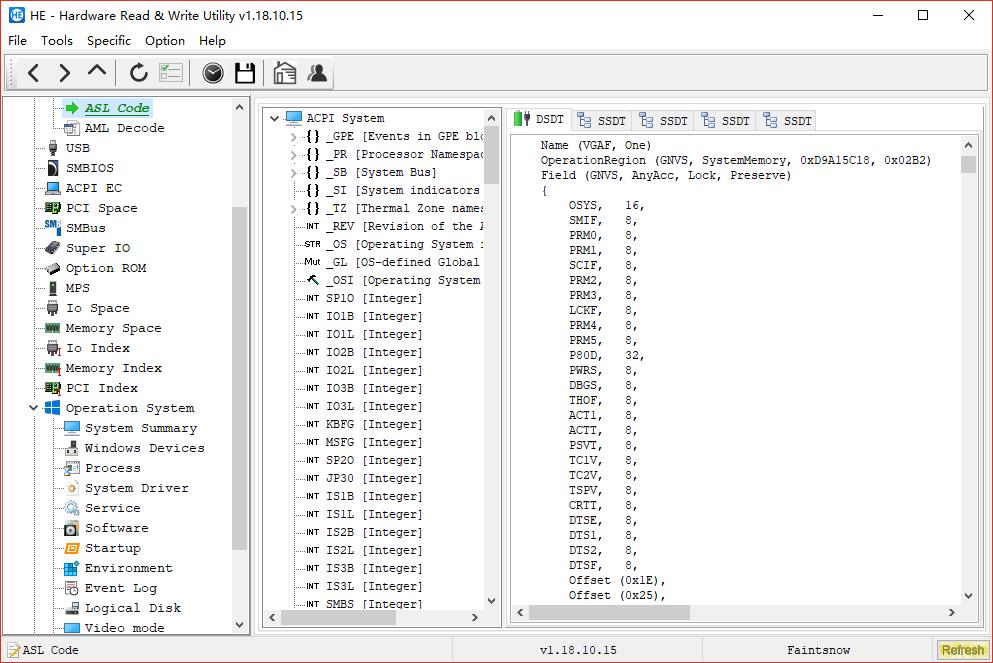Open MPS in the sidebar
The height and width of the screenshot is (663, 993).
click(77, 288)
